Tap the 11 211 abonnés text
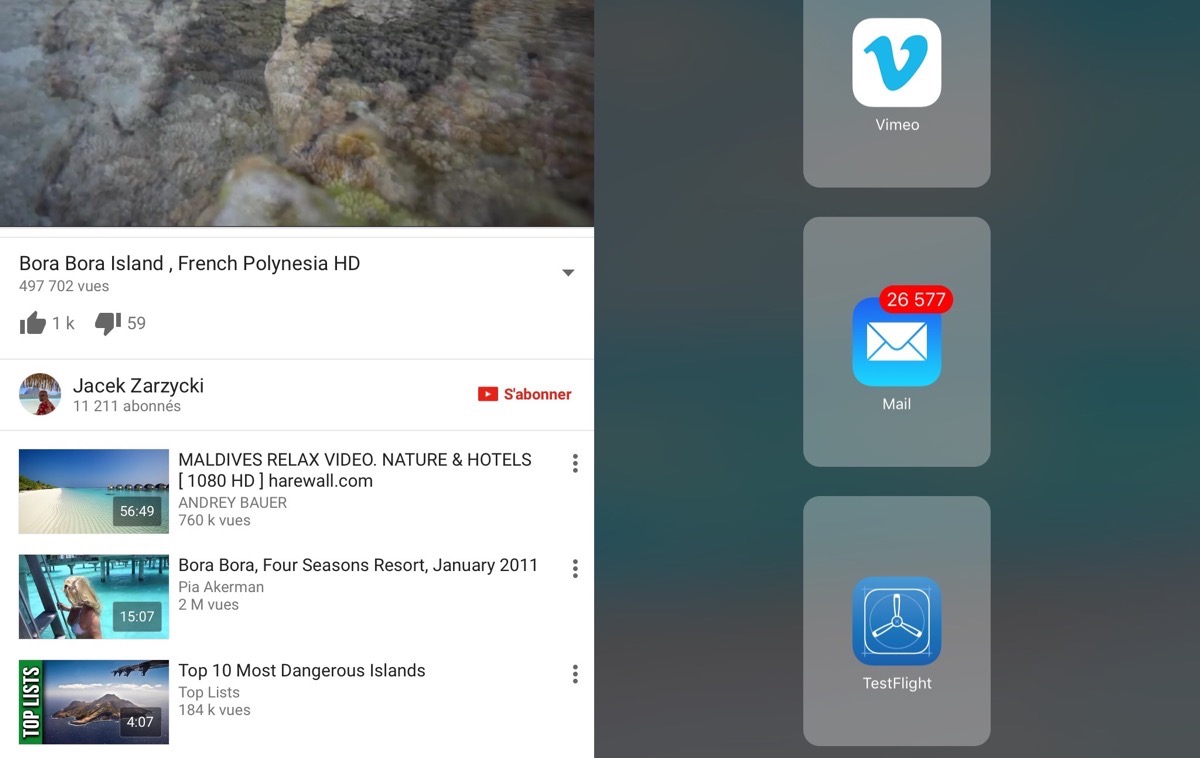The image size is (1200, 758). tap(127, 407)
